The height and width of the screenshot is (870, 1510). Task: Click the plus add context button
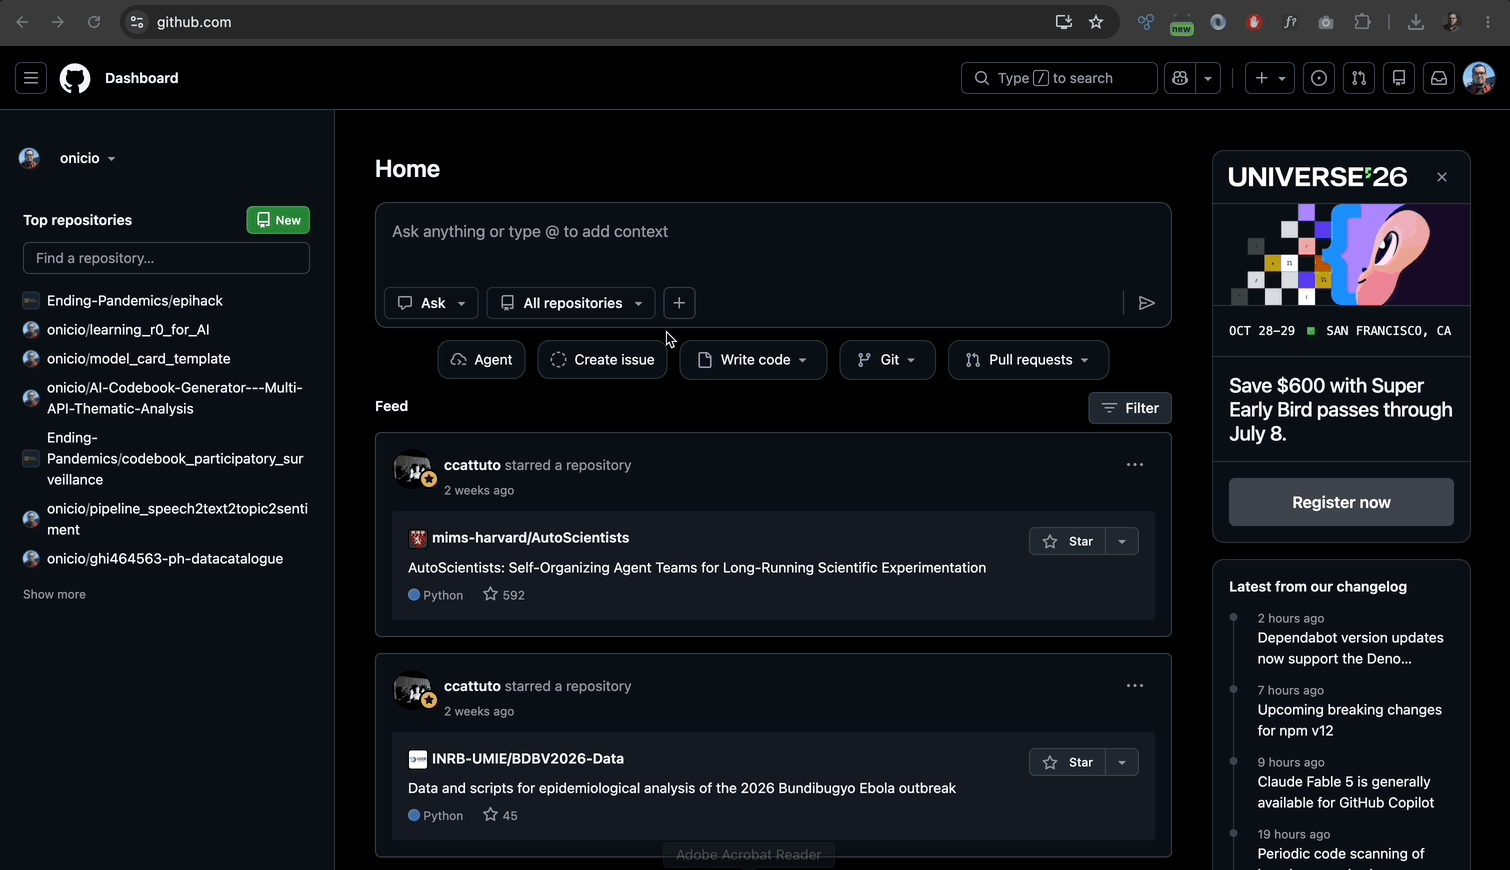click(679, 303)
